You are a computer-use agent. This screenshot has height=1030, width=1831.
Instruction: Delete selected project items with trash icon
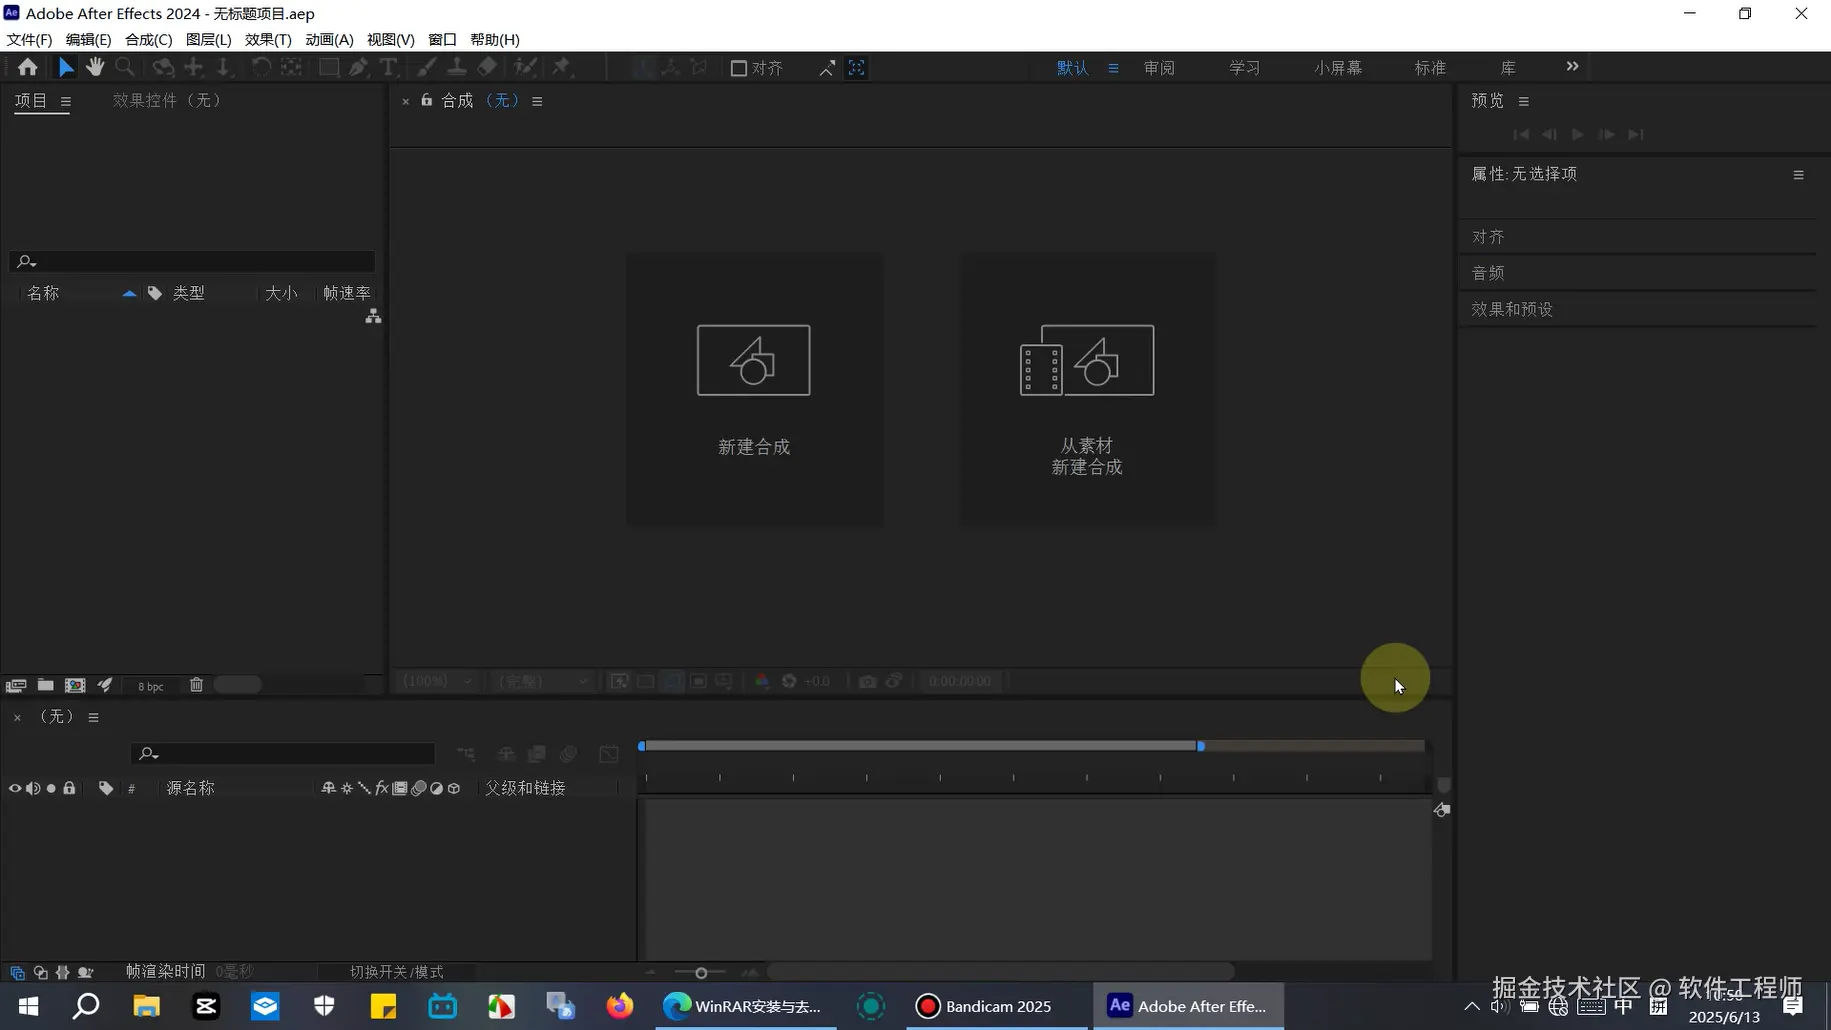click(196, 685)
